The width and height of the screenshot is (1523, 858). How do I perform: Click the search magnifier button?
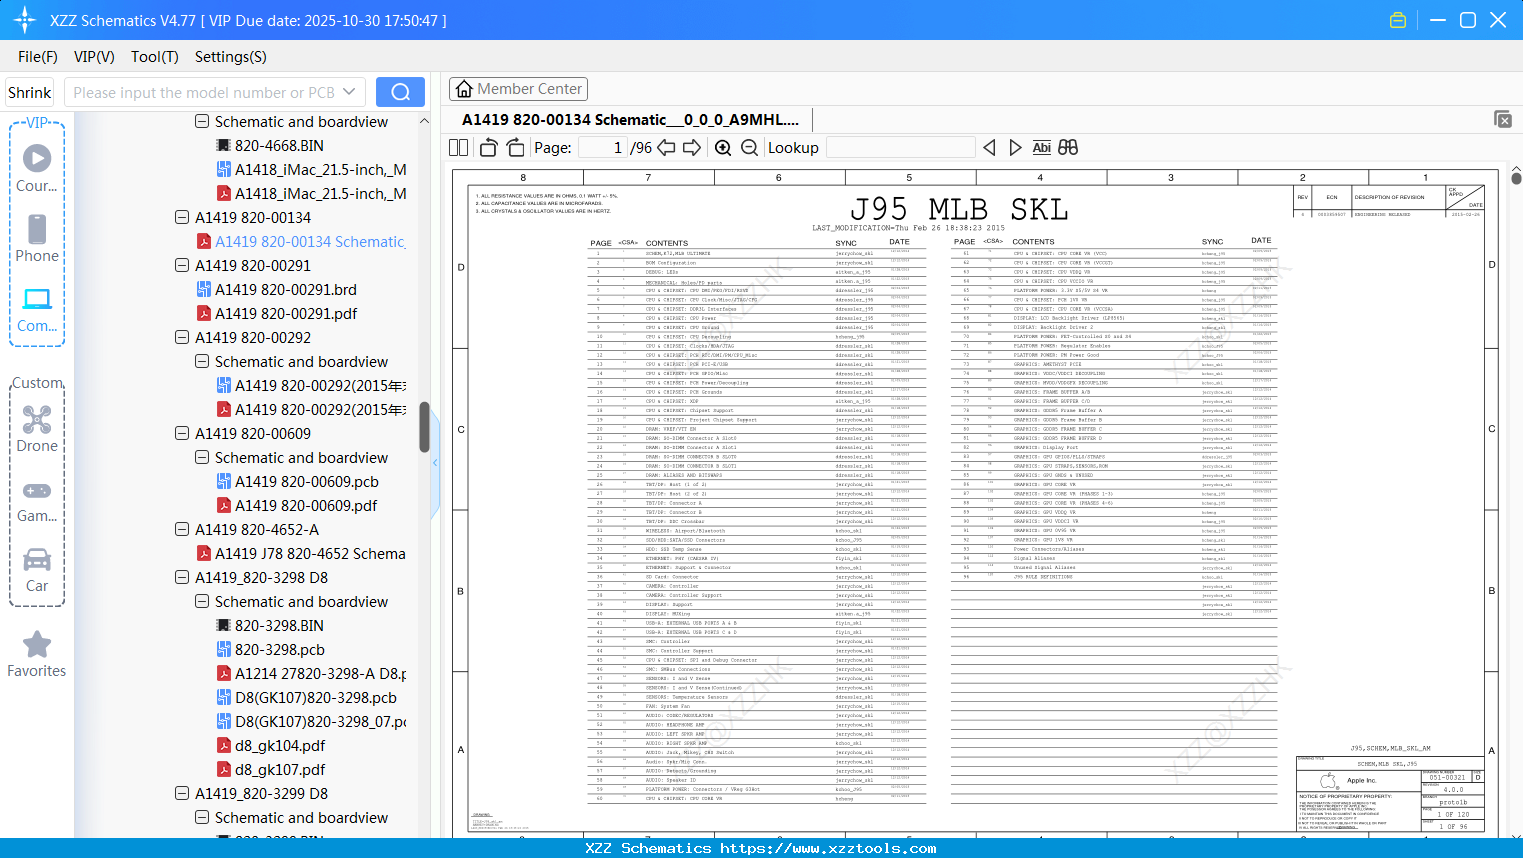coord(400,92)
